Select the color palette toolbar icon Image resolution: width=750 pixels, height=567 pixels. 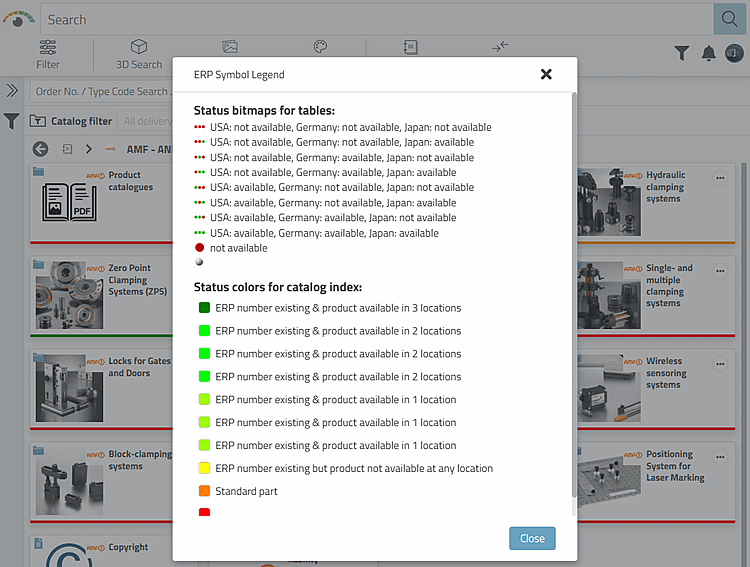[320, 47]
